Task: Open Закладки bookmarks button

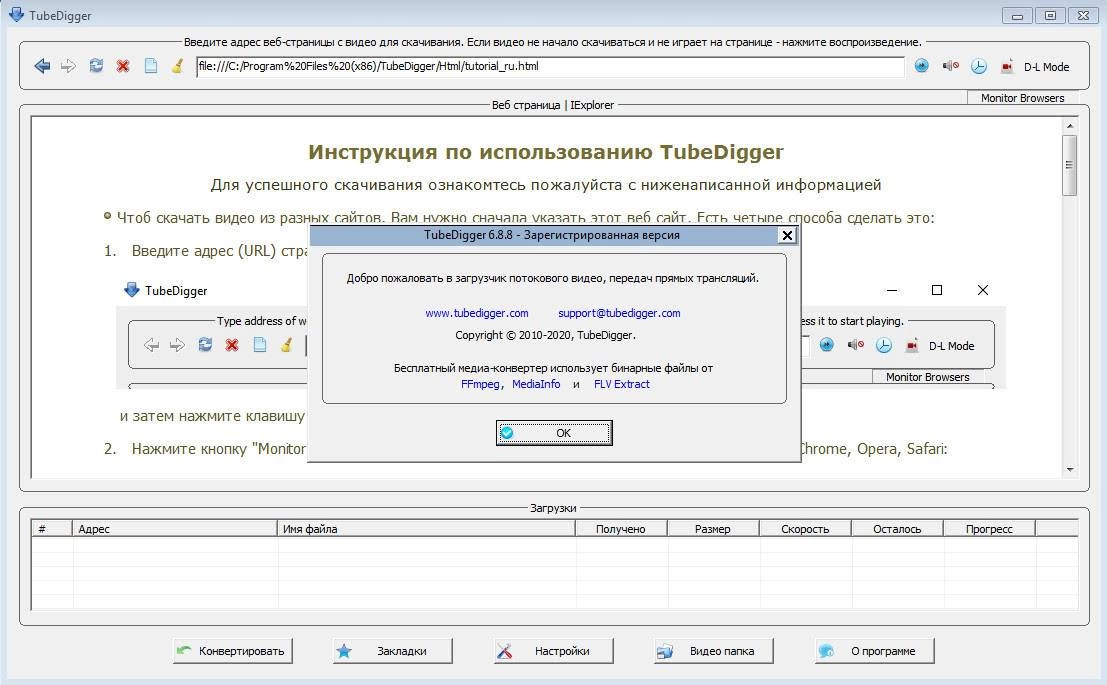Action: pyautogui.click(x=393, y=651)
